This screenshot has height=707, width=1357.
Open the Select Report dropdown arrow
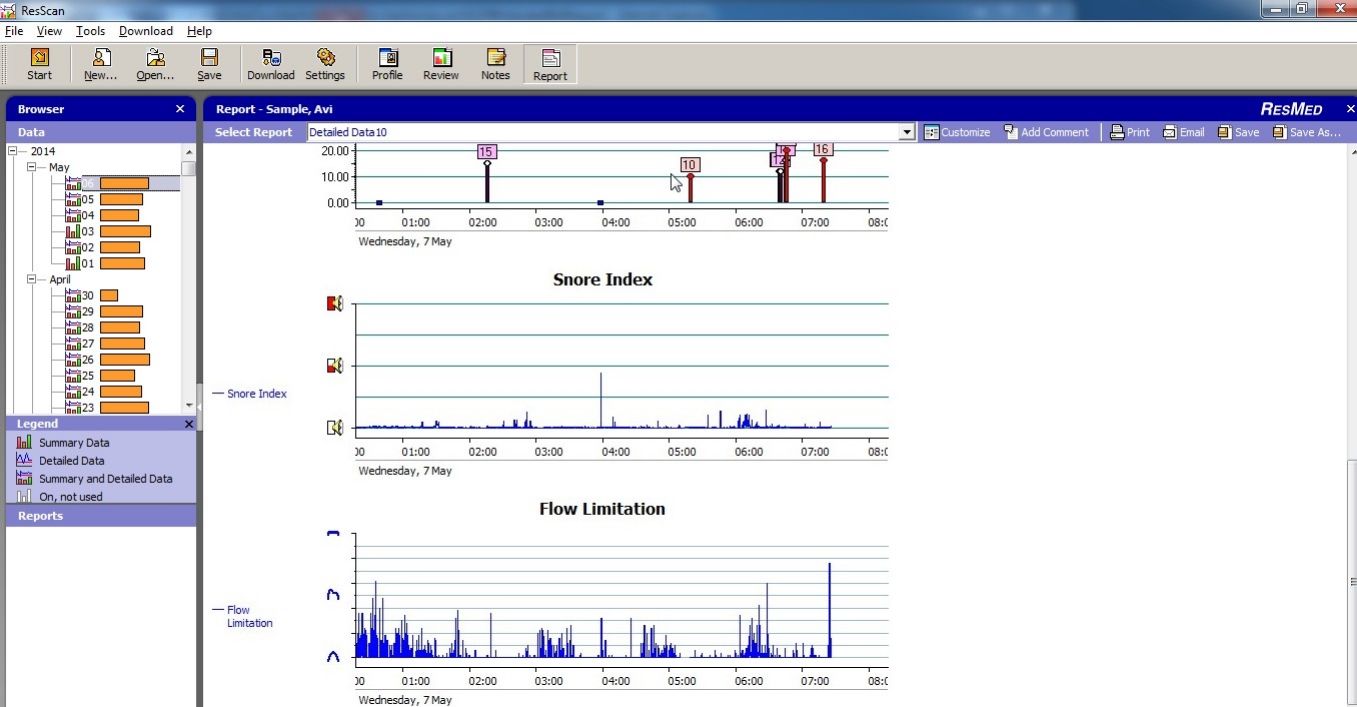(907, 132)
